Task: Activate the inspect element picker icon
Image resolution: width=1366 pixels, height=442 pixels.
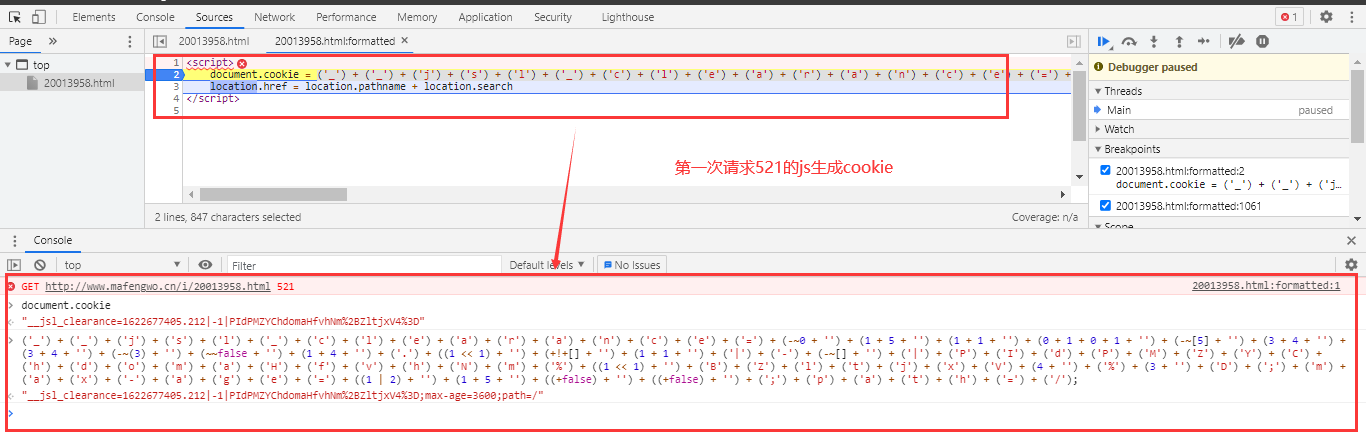Action: 14,16
